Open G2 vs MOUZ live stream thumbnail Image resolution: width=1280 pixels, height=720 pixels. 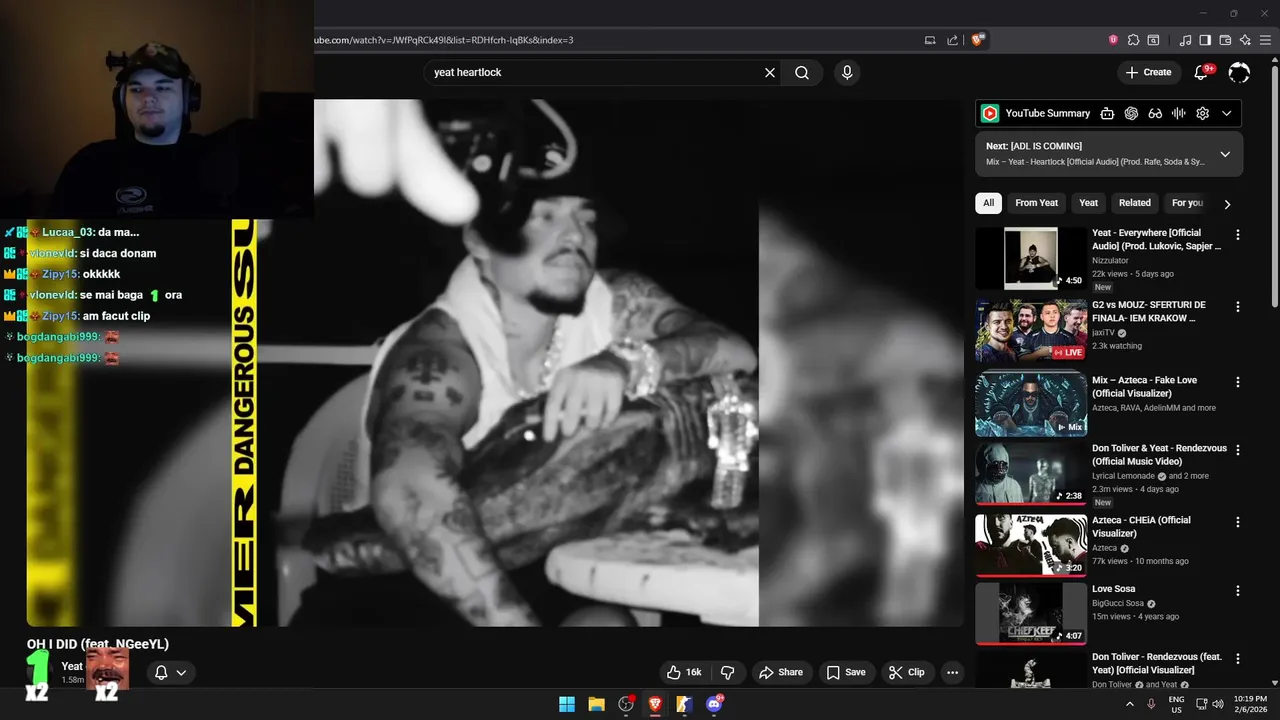tap(1031, 330)
